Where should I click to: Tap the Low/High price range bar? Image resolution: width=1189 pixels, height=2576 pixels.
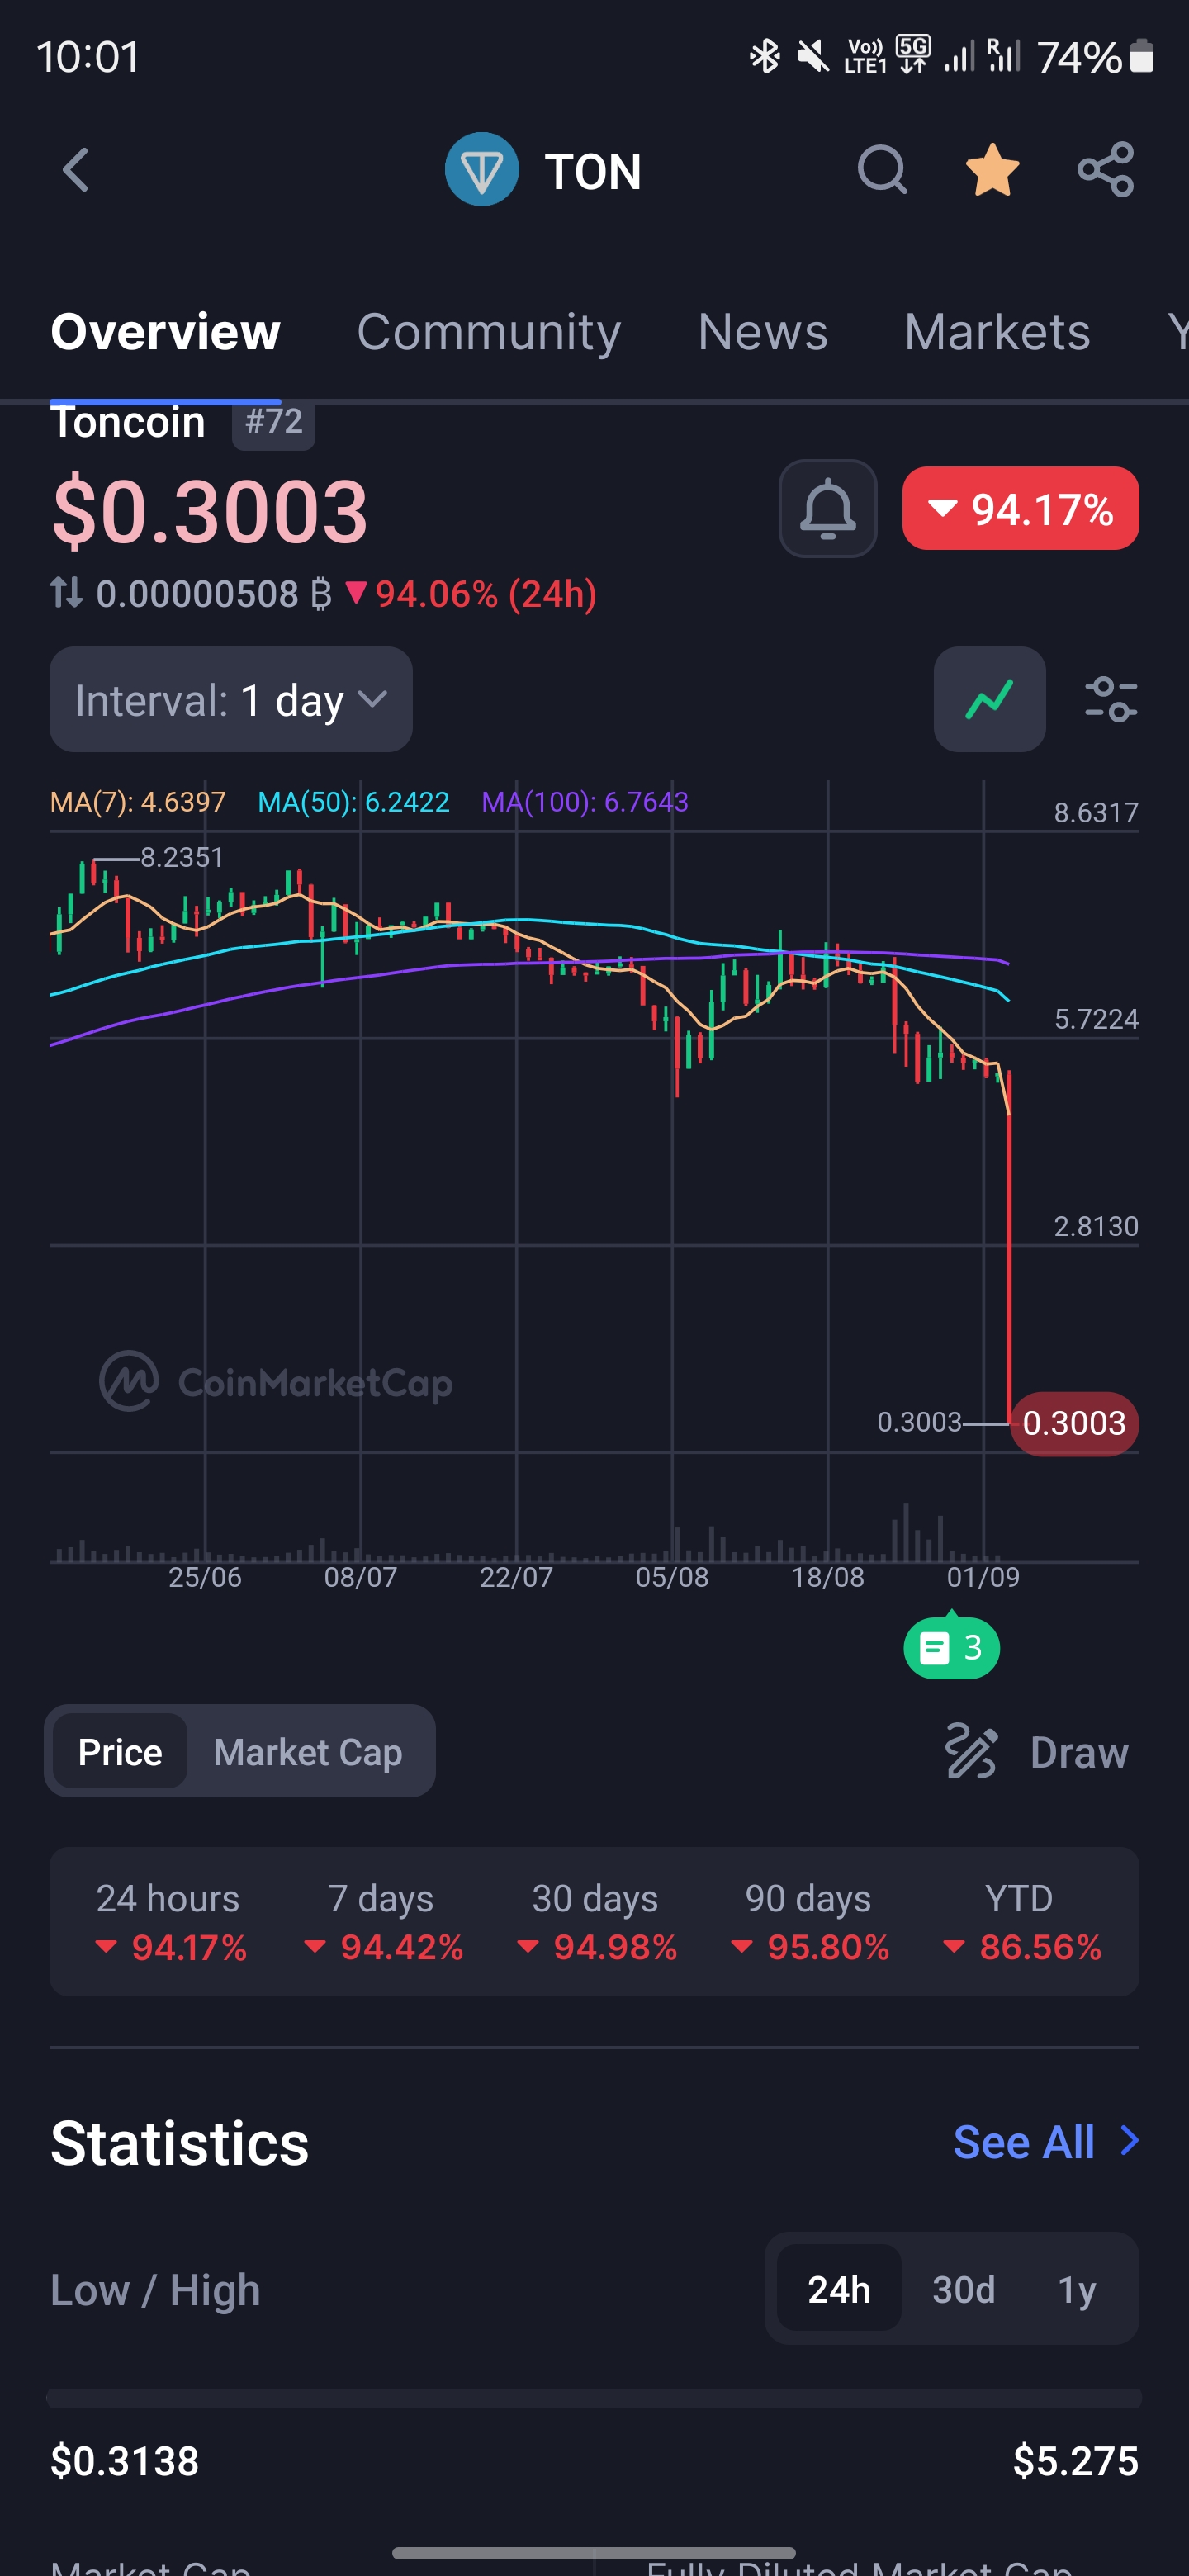594,2398
